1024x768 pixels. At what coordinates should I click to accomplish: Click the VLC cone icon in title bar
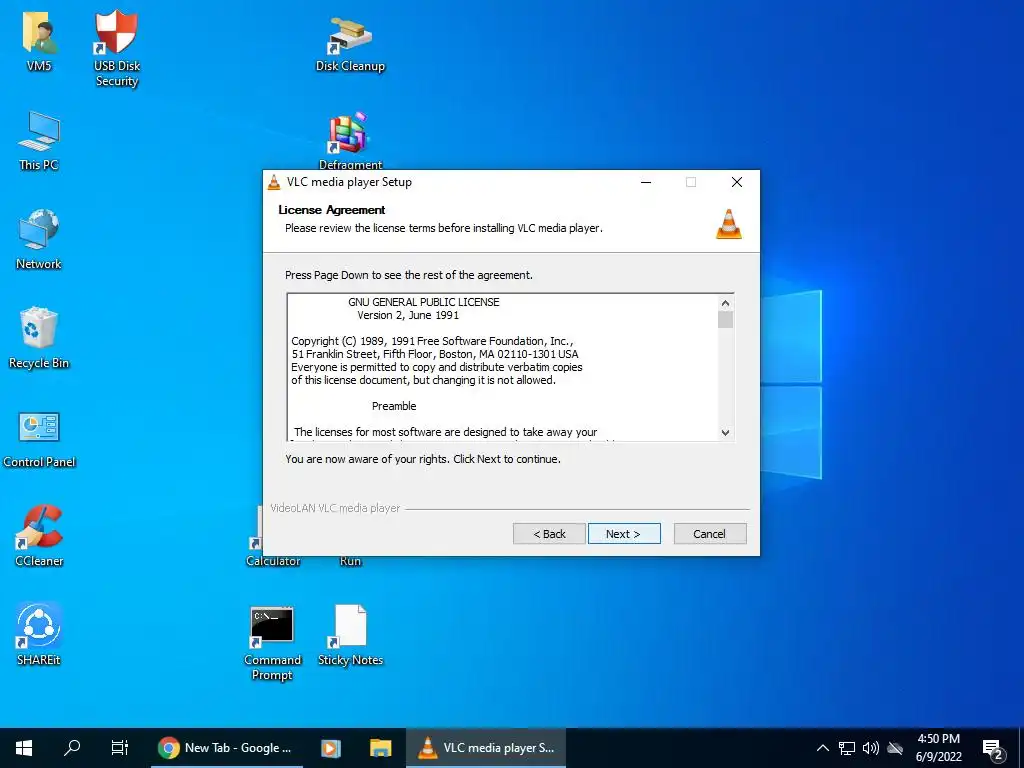(274, 182)
